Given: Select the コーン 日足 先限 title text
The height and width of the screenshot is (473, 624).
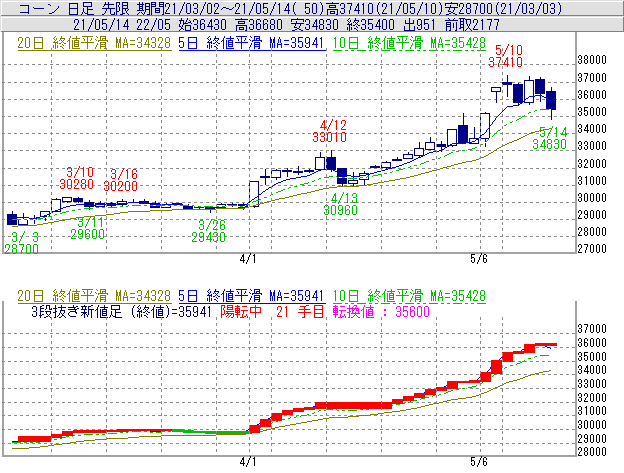Looking at the screenshot, I should 74,8.
